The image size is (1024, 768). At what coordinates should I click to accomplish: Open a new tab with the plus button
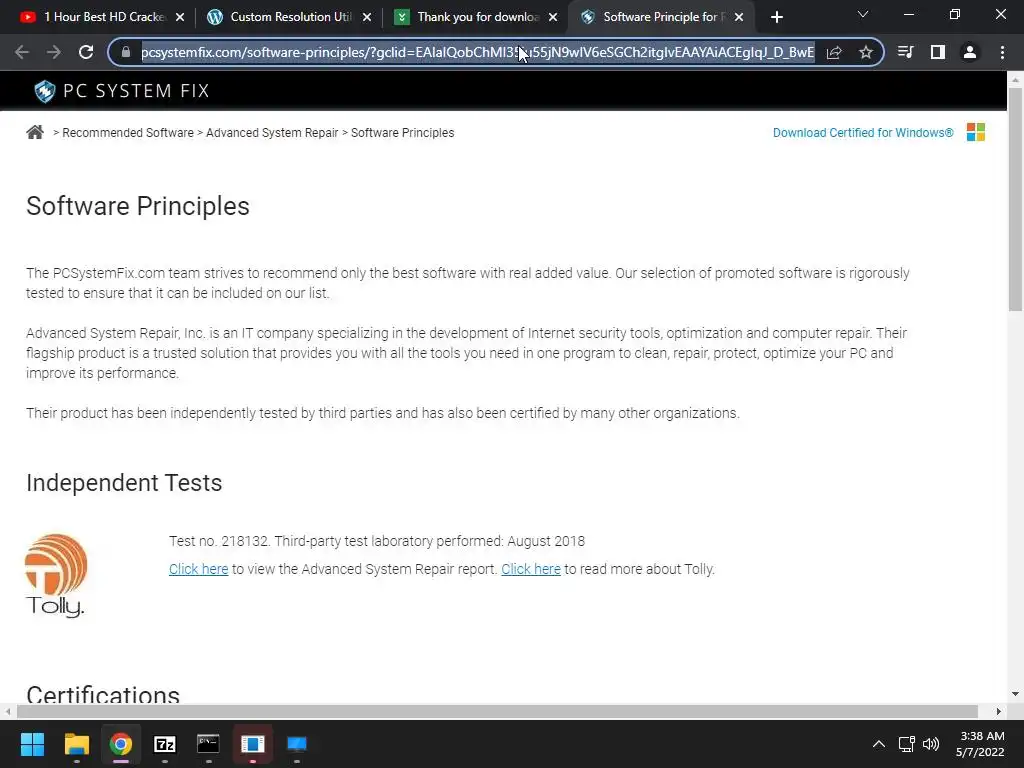click(x=776, y=17)
